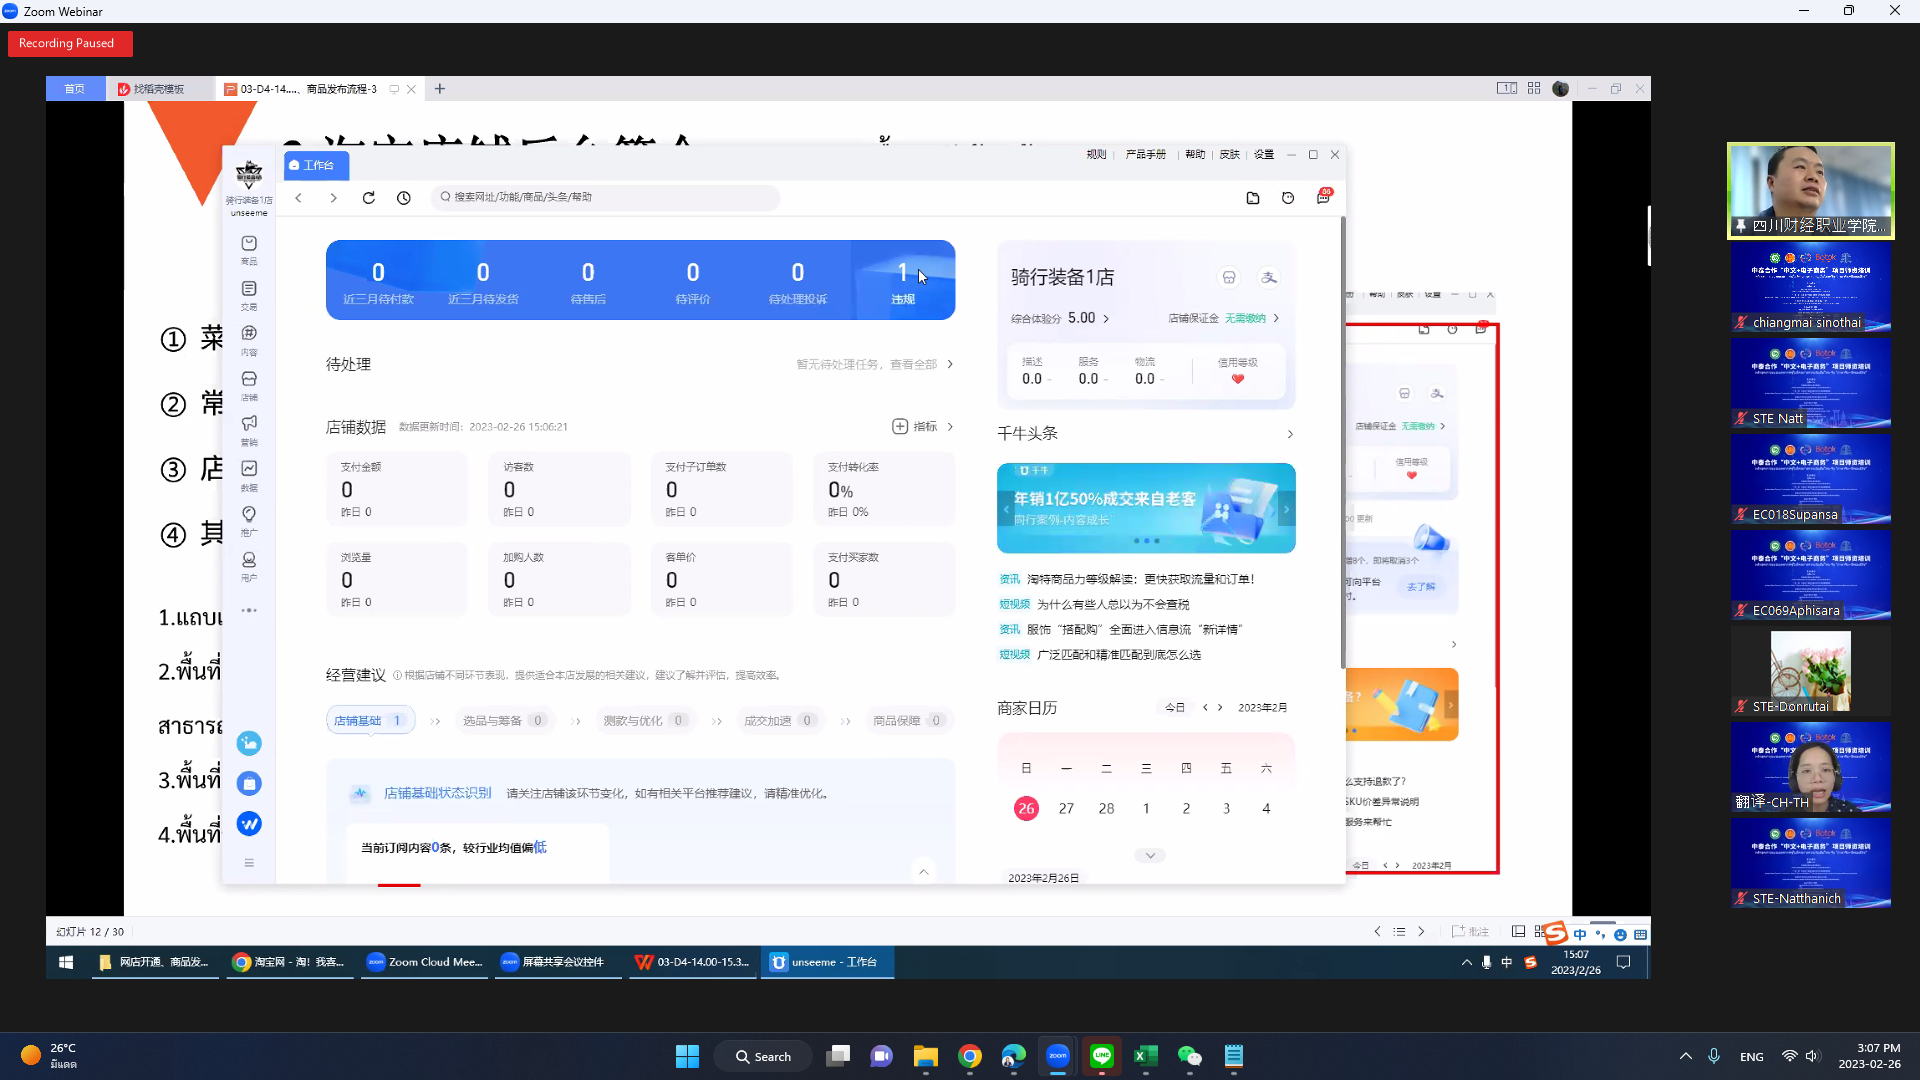Expand 店铺保证金 chevron
Image resolution: width=1920 pixels, height=1080 pixels.
[x=1276, y=318]
